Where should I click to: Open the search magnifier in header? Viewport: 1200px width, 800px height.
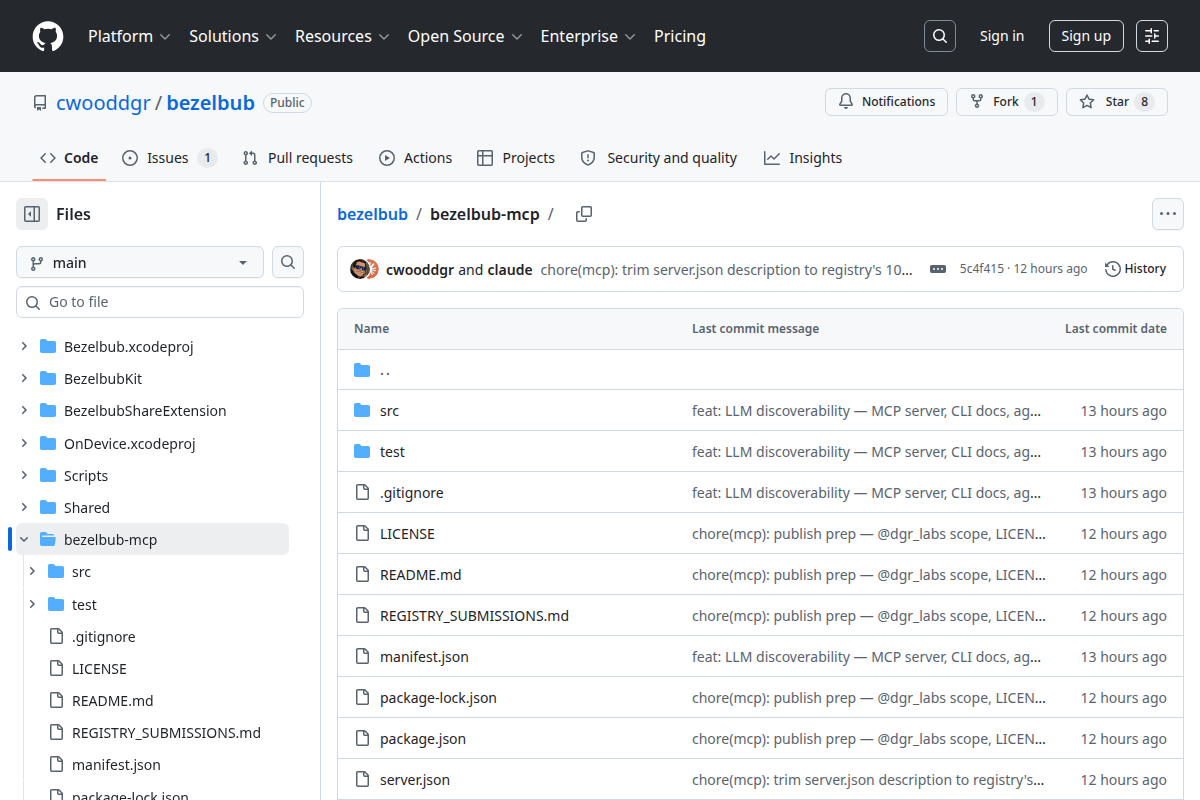coord(939,36)
